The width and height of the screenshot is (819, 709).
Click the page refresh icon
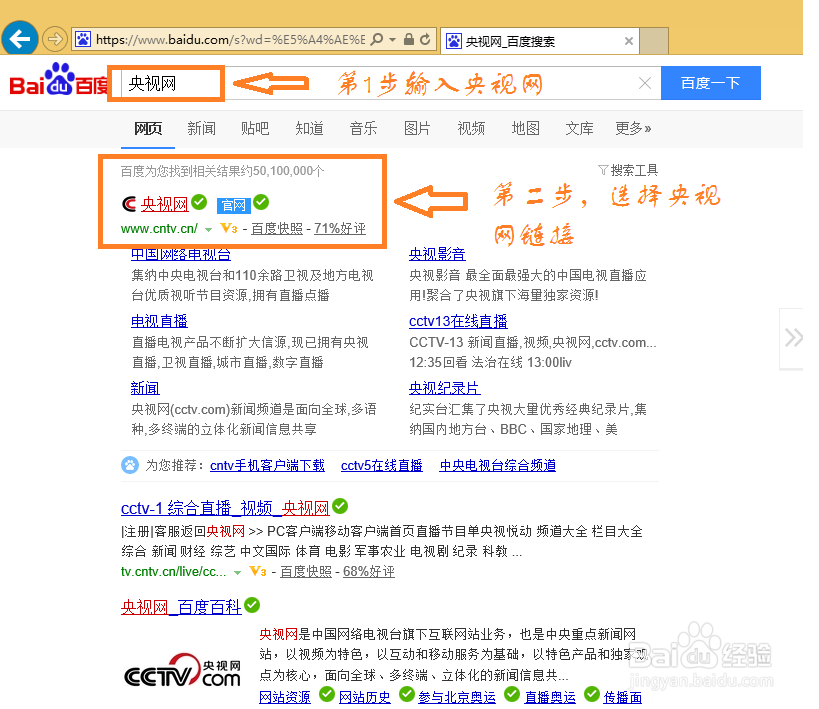425,39
